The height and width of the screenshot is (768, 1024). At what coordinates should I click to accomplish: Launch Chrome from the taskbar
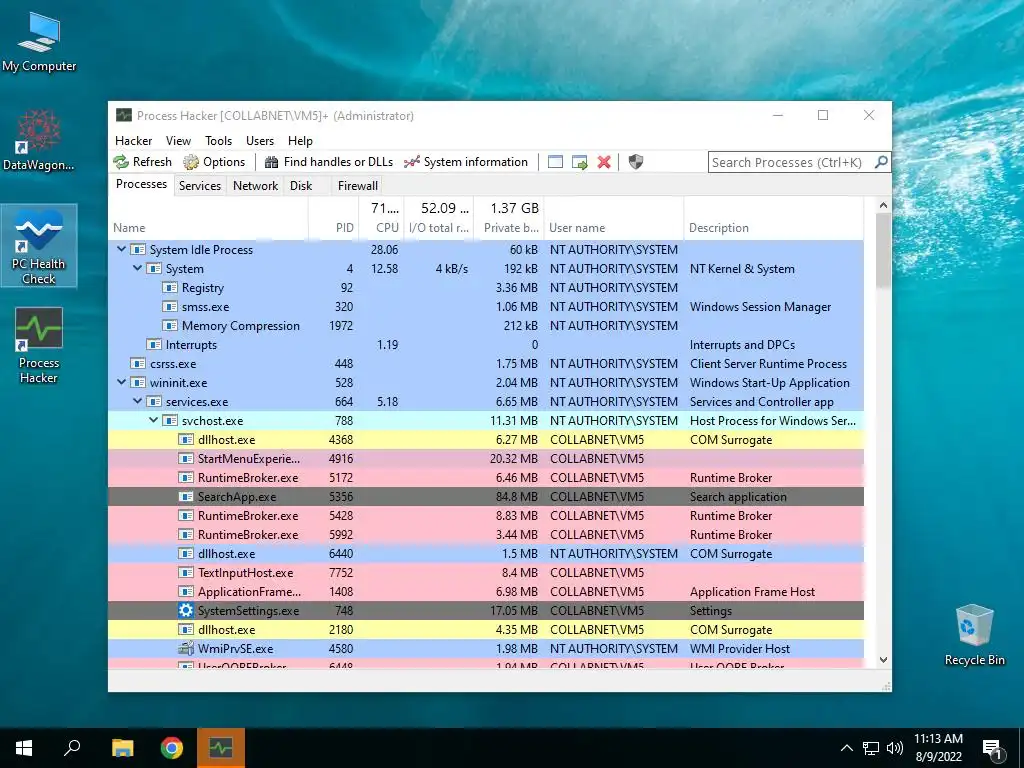[x=172, y=748]
